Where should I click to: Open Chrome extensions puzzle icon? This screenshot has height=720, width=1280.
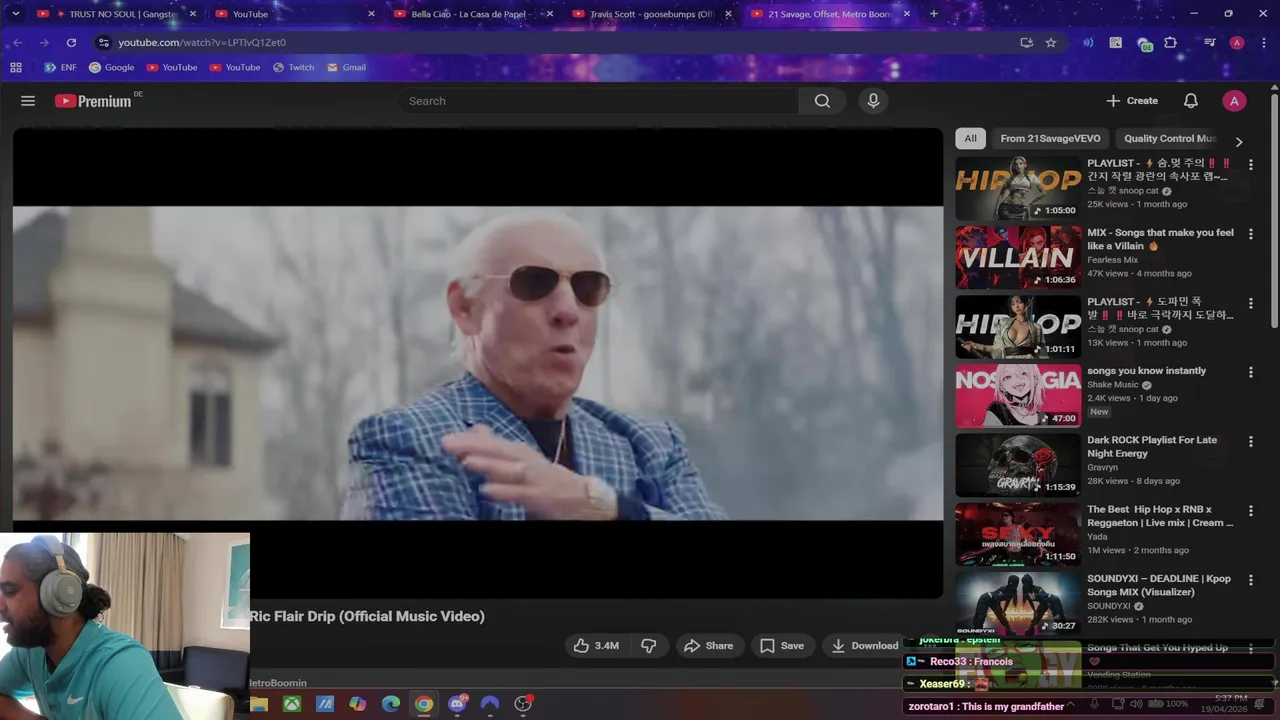pyautogui.click(x=1170, y=42)
